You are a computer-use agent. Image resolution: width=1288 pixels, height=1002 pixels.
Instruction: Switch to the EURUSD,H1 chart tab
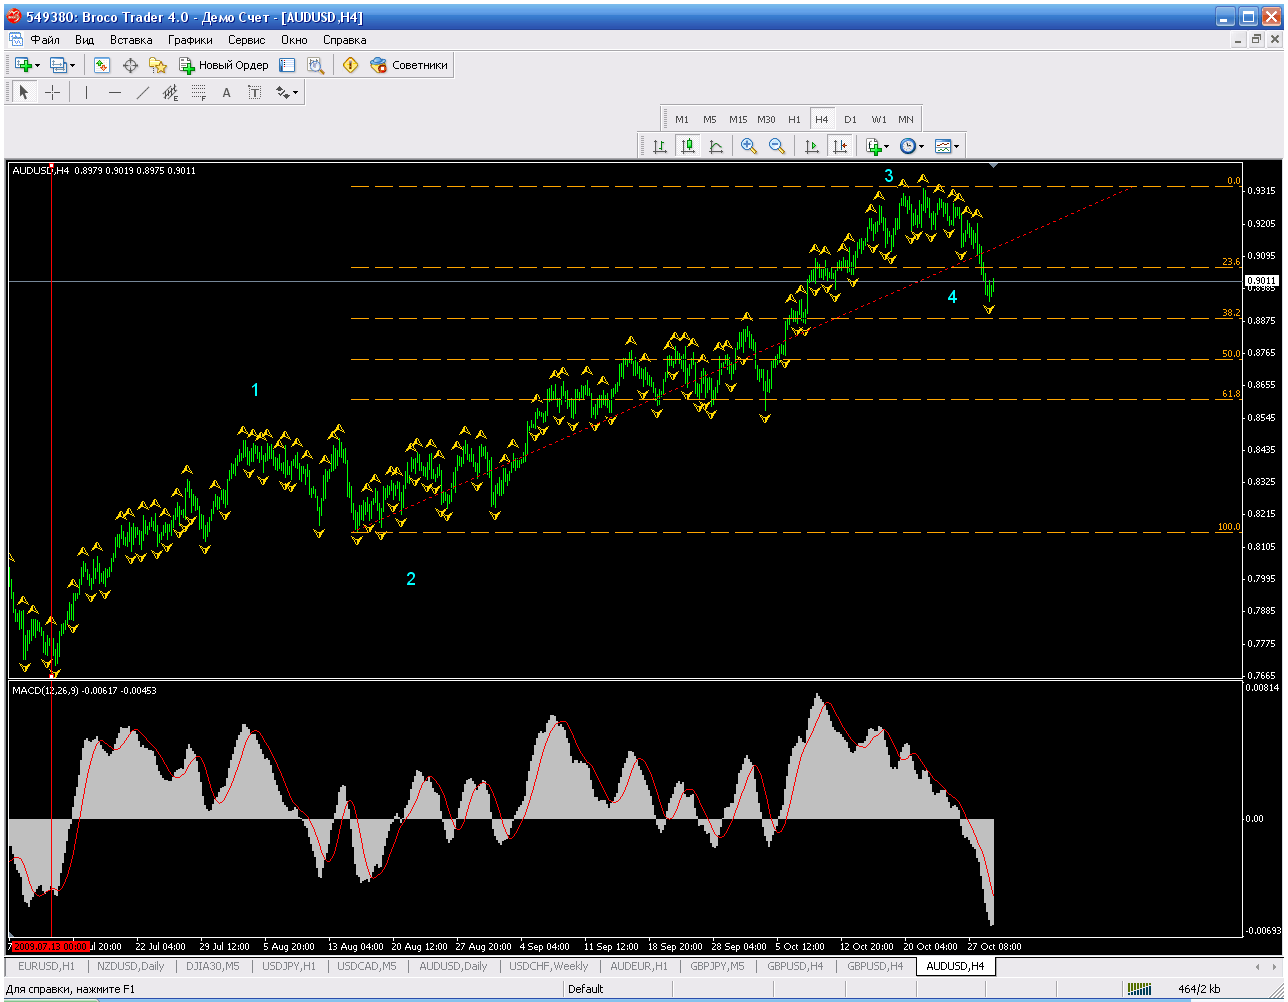tap(46, 967)
